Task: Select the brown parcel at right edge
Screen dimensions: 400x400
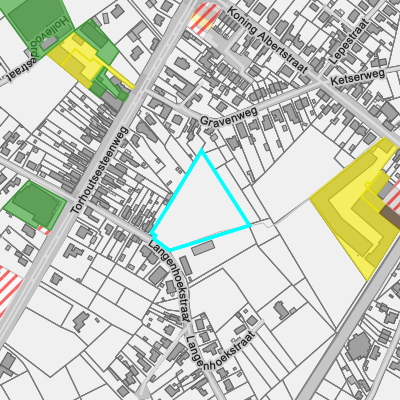Action: (391, 217)
